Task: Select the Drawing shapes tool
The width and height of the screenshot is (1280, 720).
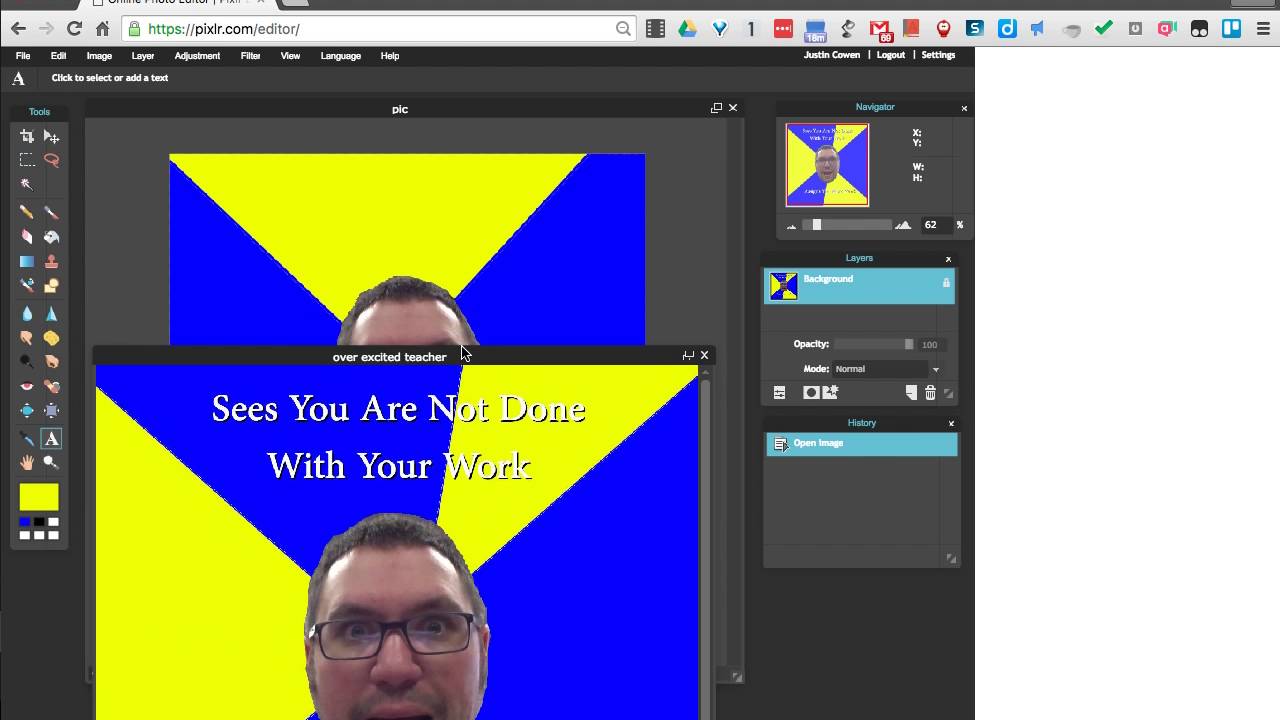Action: 51,285
